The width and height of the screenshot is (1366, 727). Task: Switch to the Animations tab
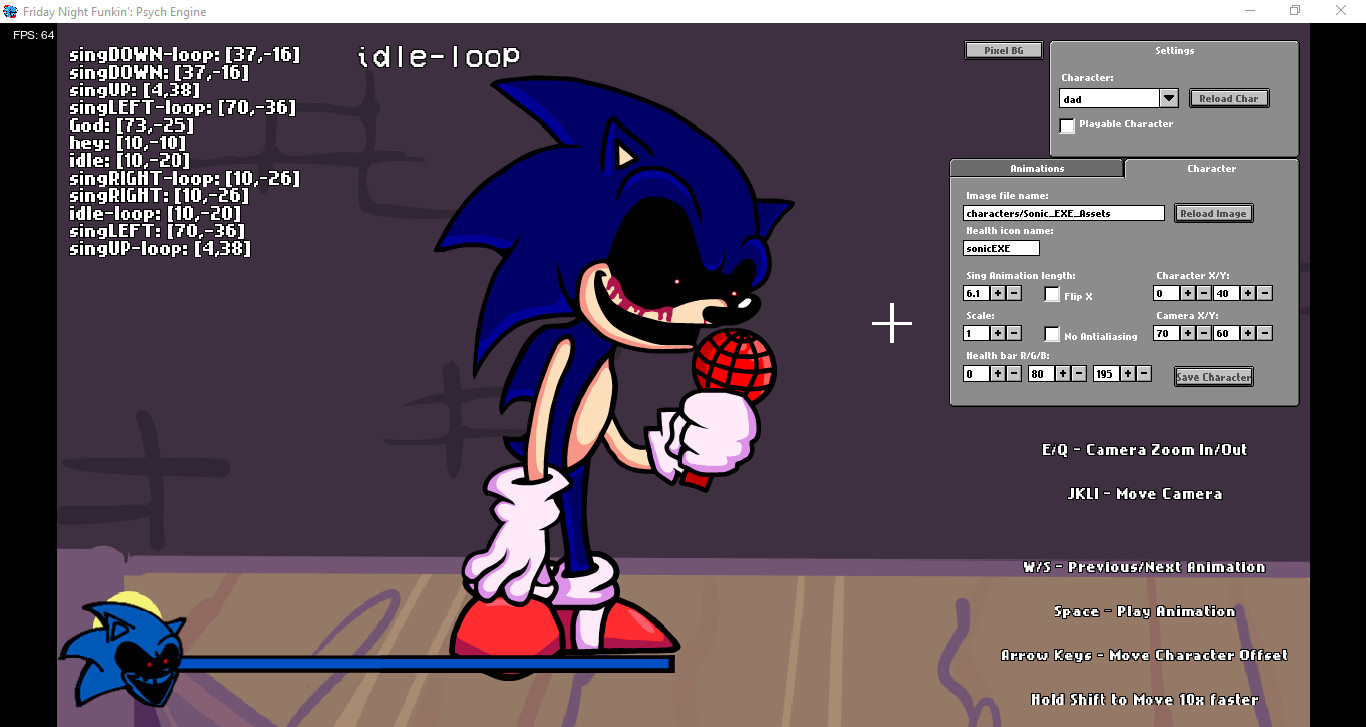[x=1037, y=168]
